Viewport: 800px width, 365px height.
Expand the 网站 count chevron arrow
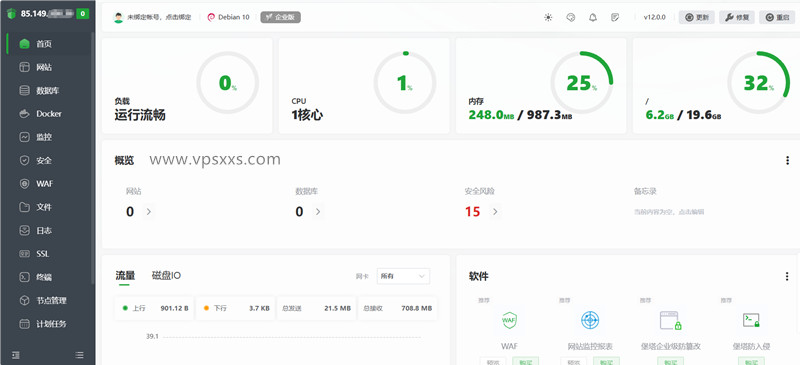148,211
